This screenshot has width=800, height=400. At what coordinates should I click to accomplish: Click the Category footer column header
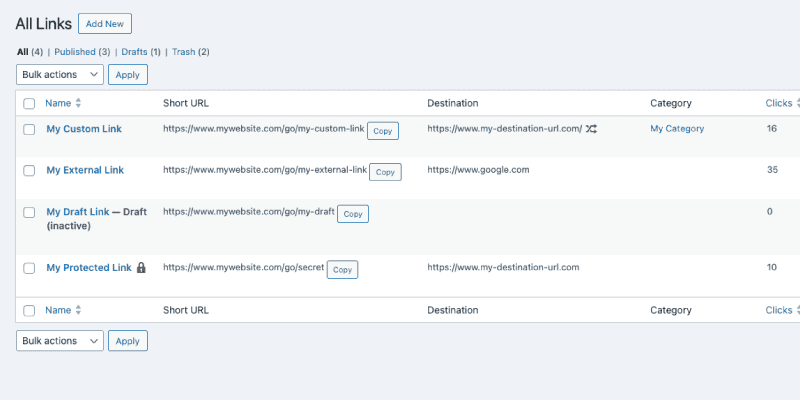[x=670, y=310]
